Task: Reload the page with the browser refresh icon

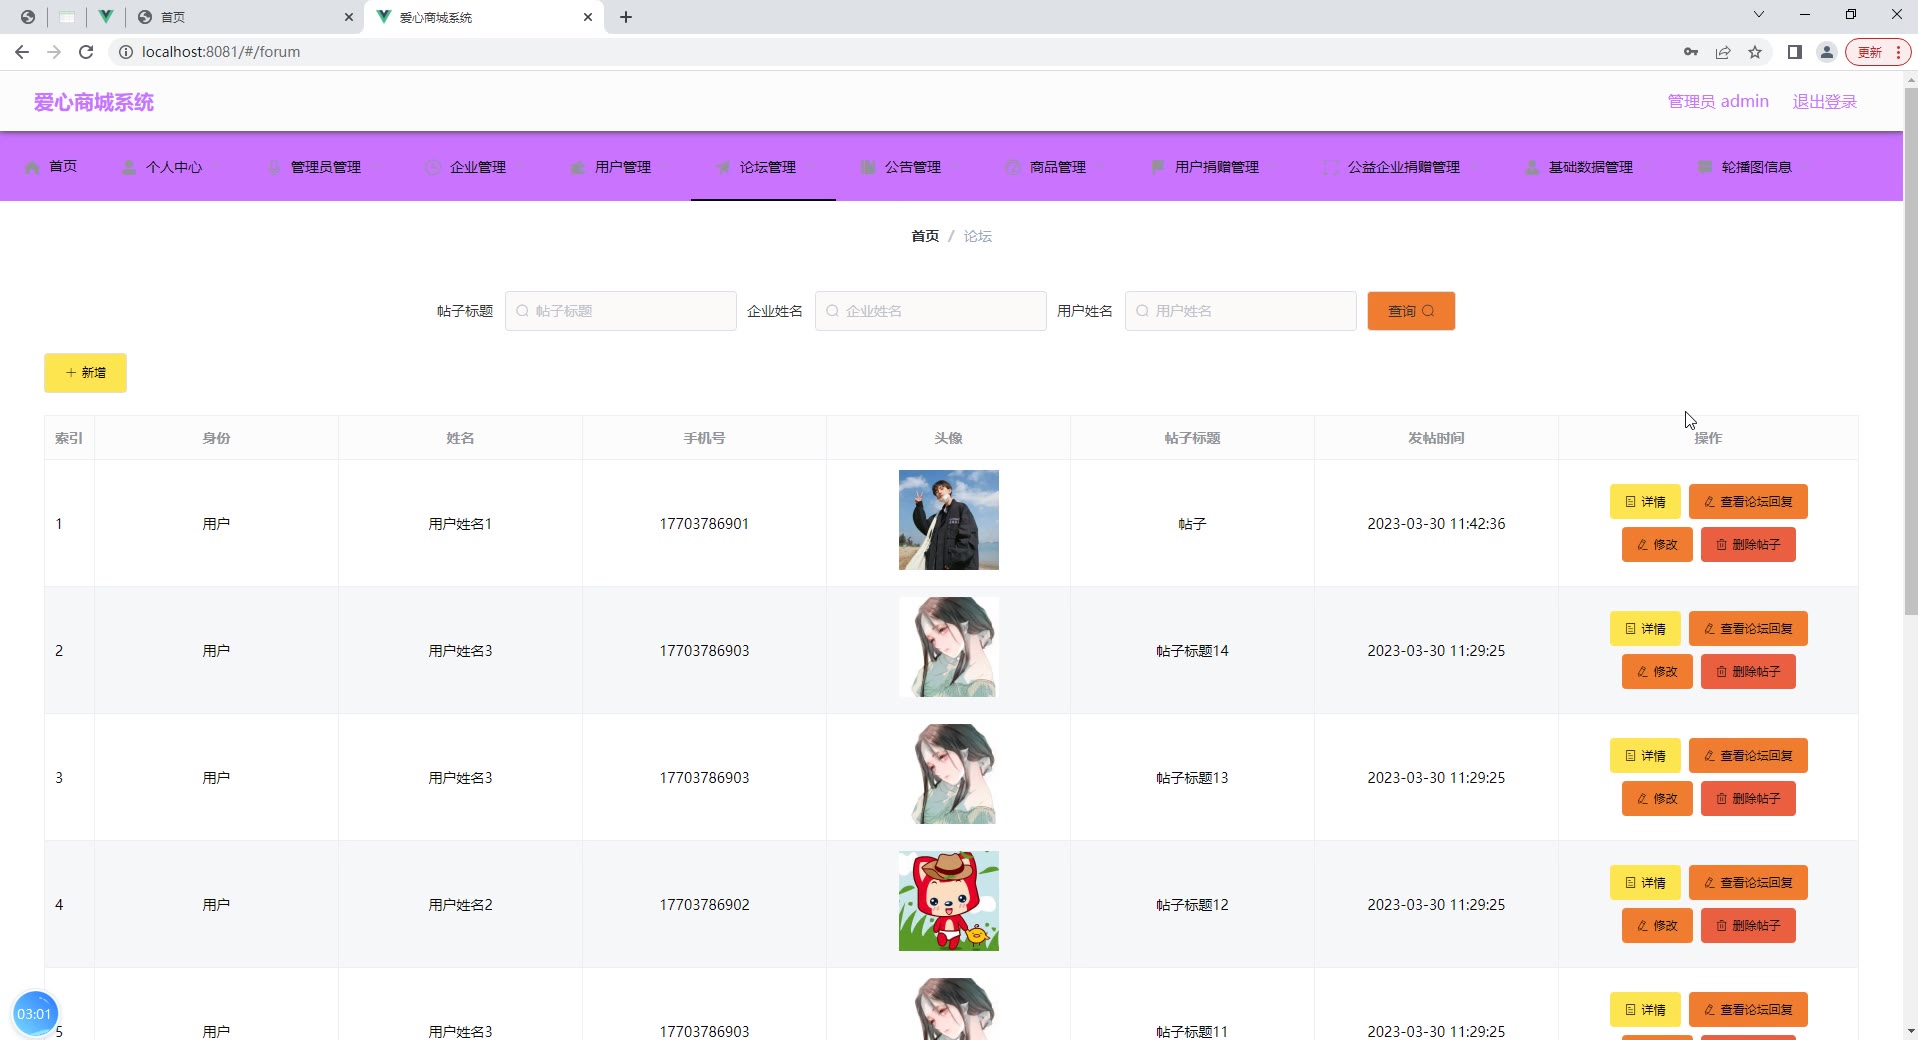Action: [x=86, y=52]
